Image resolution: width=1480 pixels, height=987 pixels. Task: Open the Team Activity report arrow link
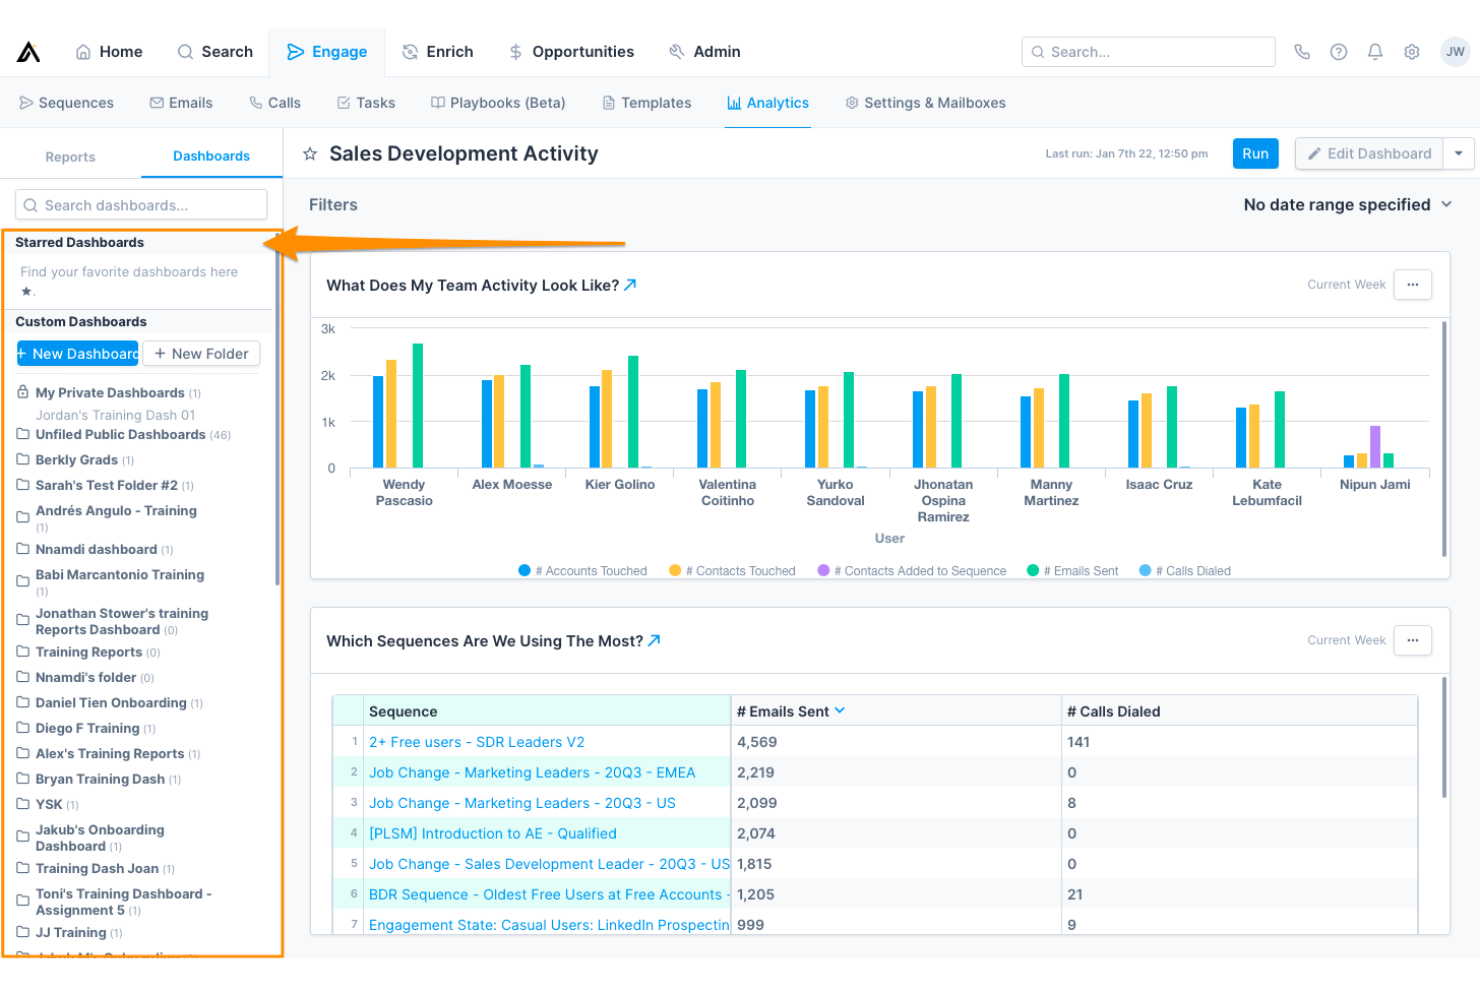pos(630,285)
